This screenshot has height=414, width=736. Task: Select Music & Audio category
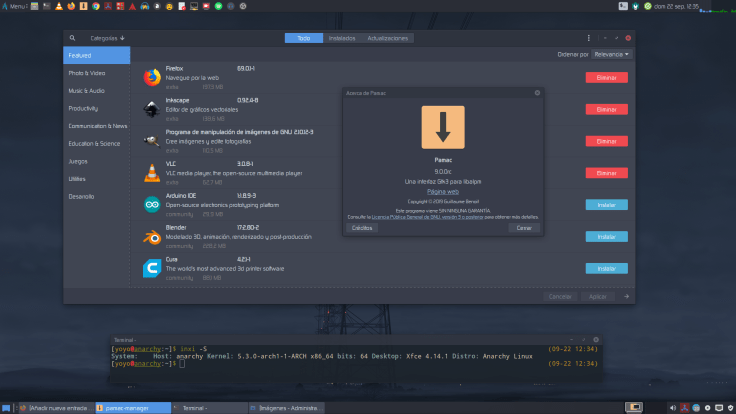[87, 91]
